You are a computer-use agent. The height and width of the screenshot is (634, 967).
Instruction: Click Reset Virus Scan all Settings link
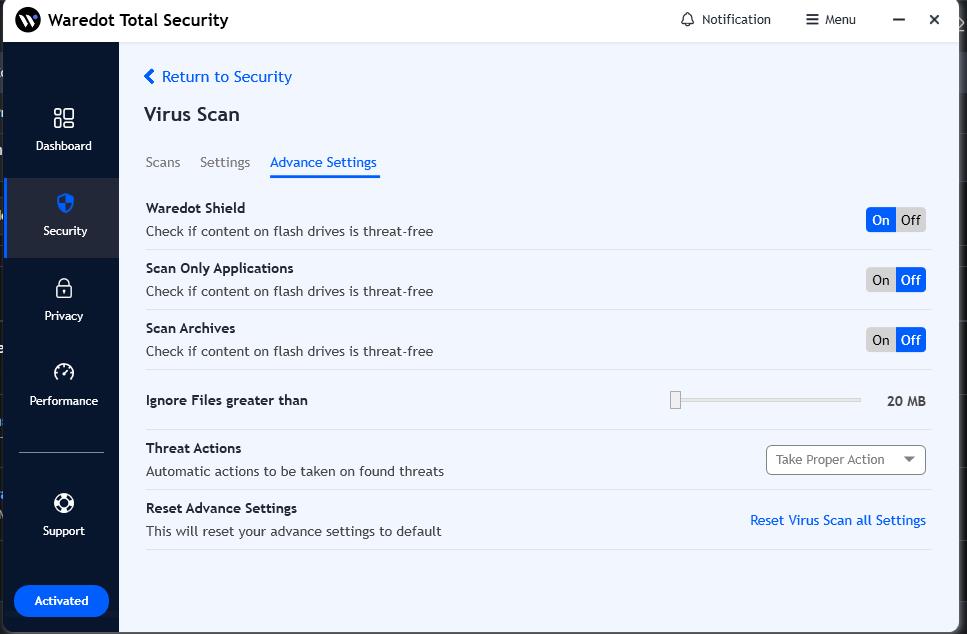point(837,520)
